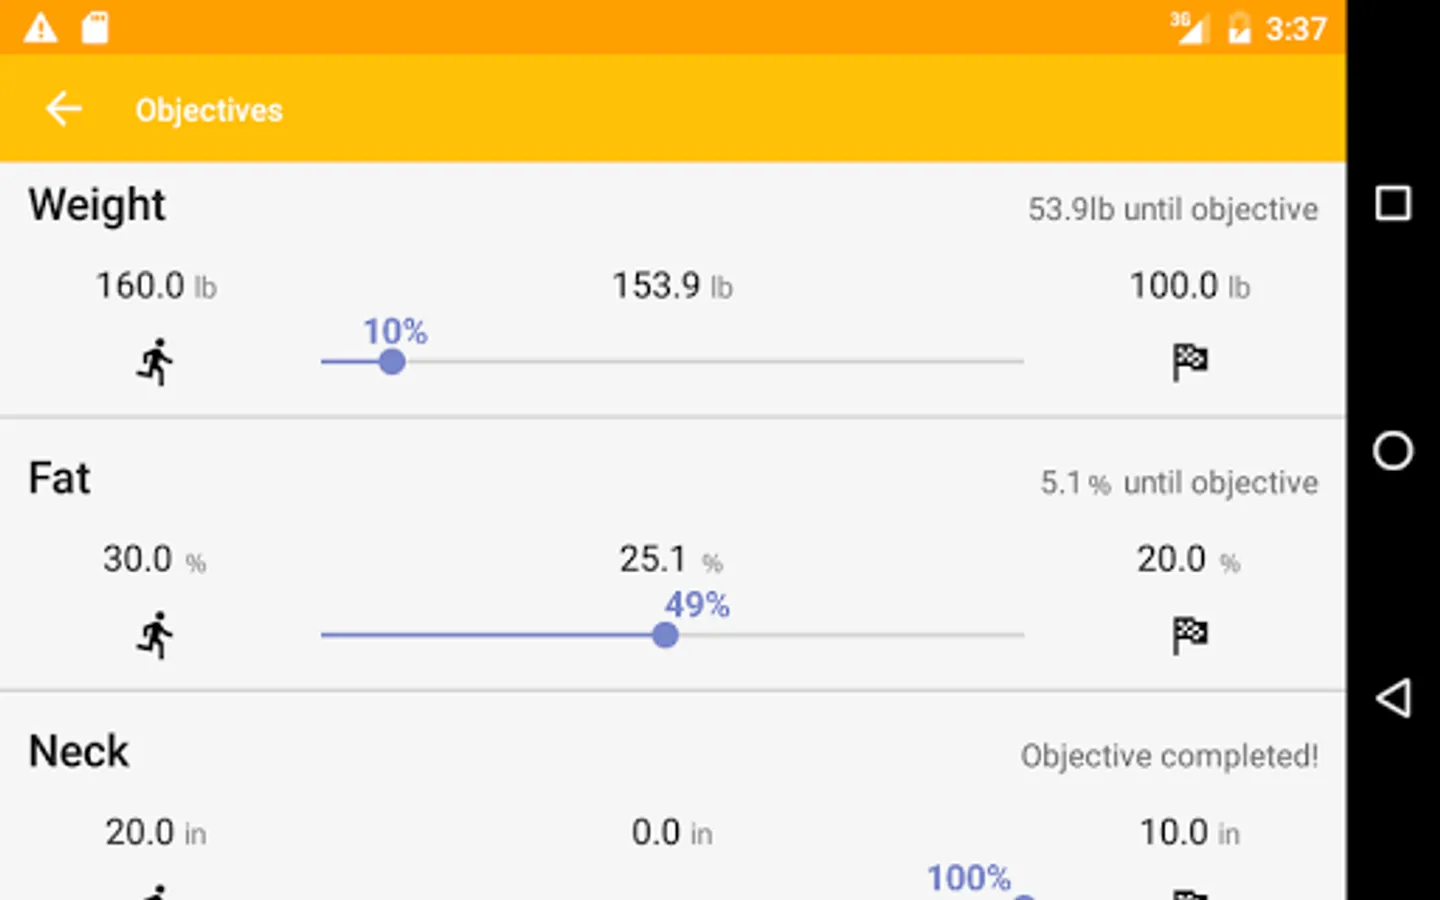The width and height of the screenshot is (1440, 900).
Task: Click the Fat progress slider handle at 49%
Action: pos(665,635)
